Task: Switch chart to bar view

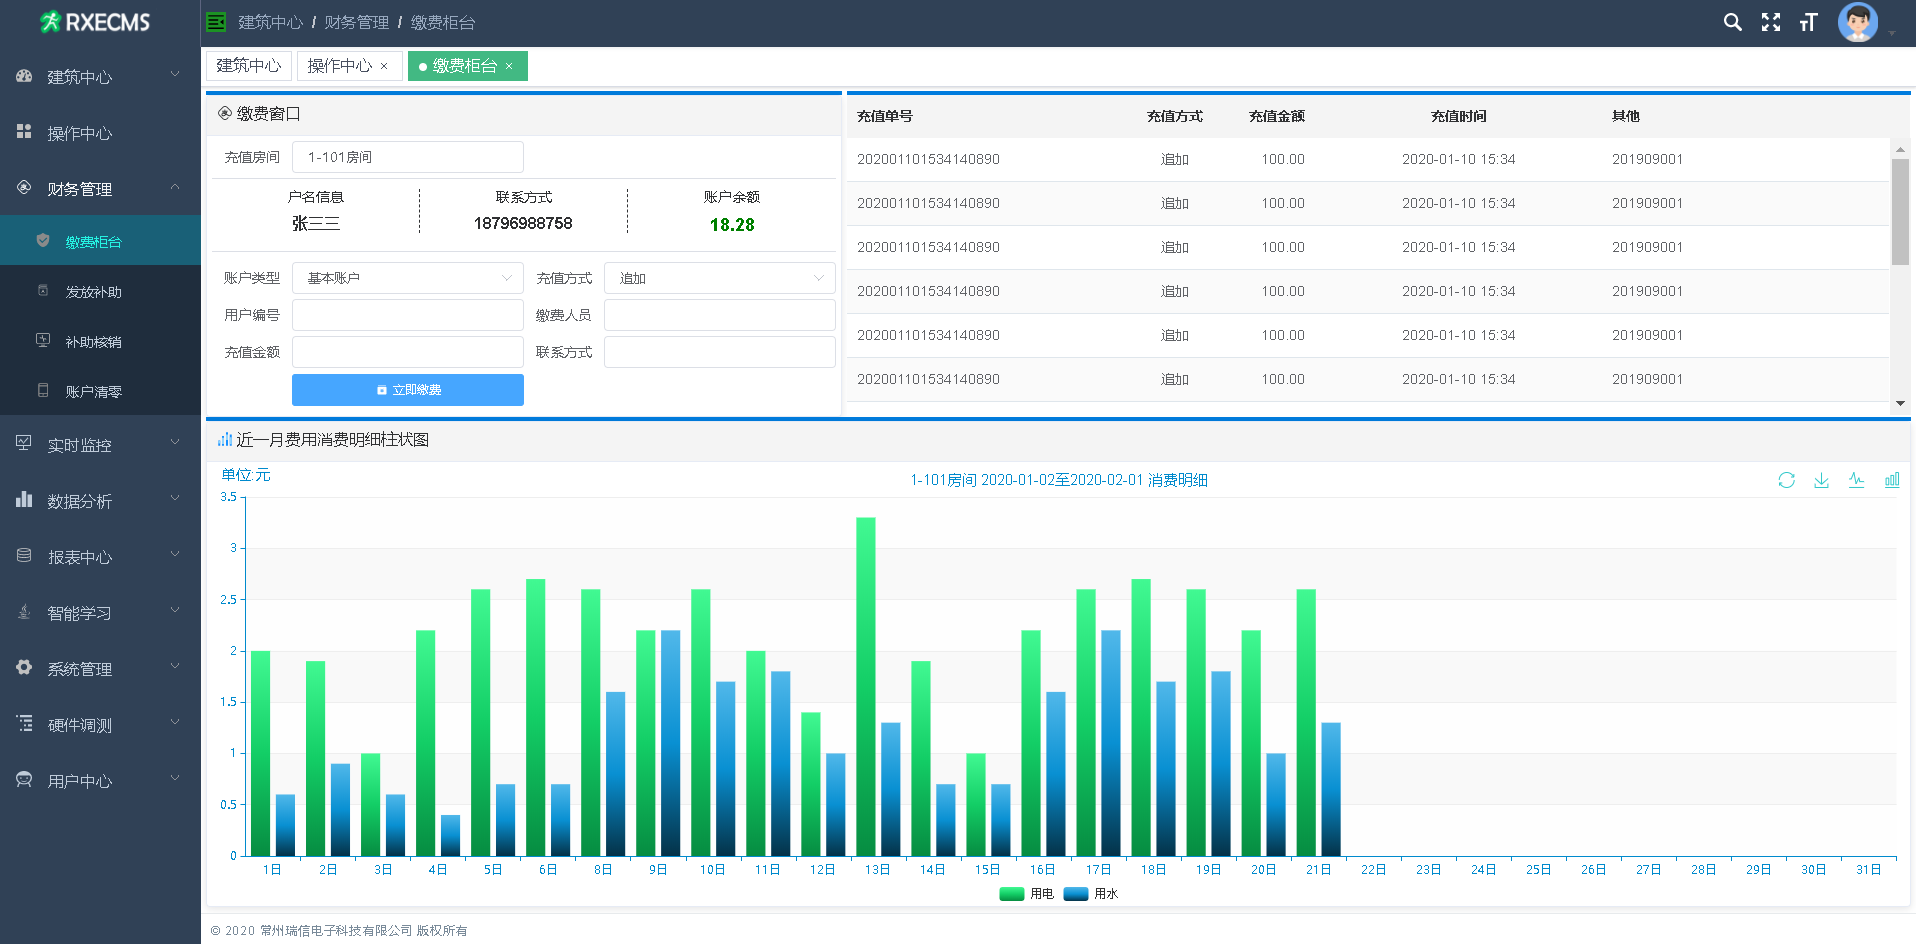Action: pyautogui.click(x=1891, y=480)
